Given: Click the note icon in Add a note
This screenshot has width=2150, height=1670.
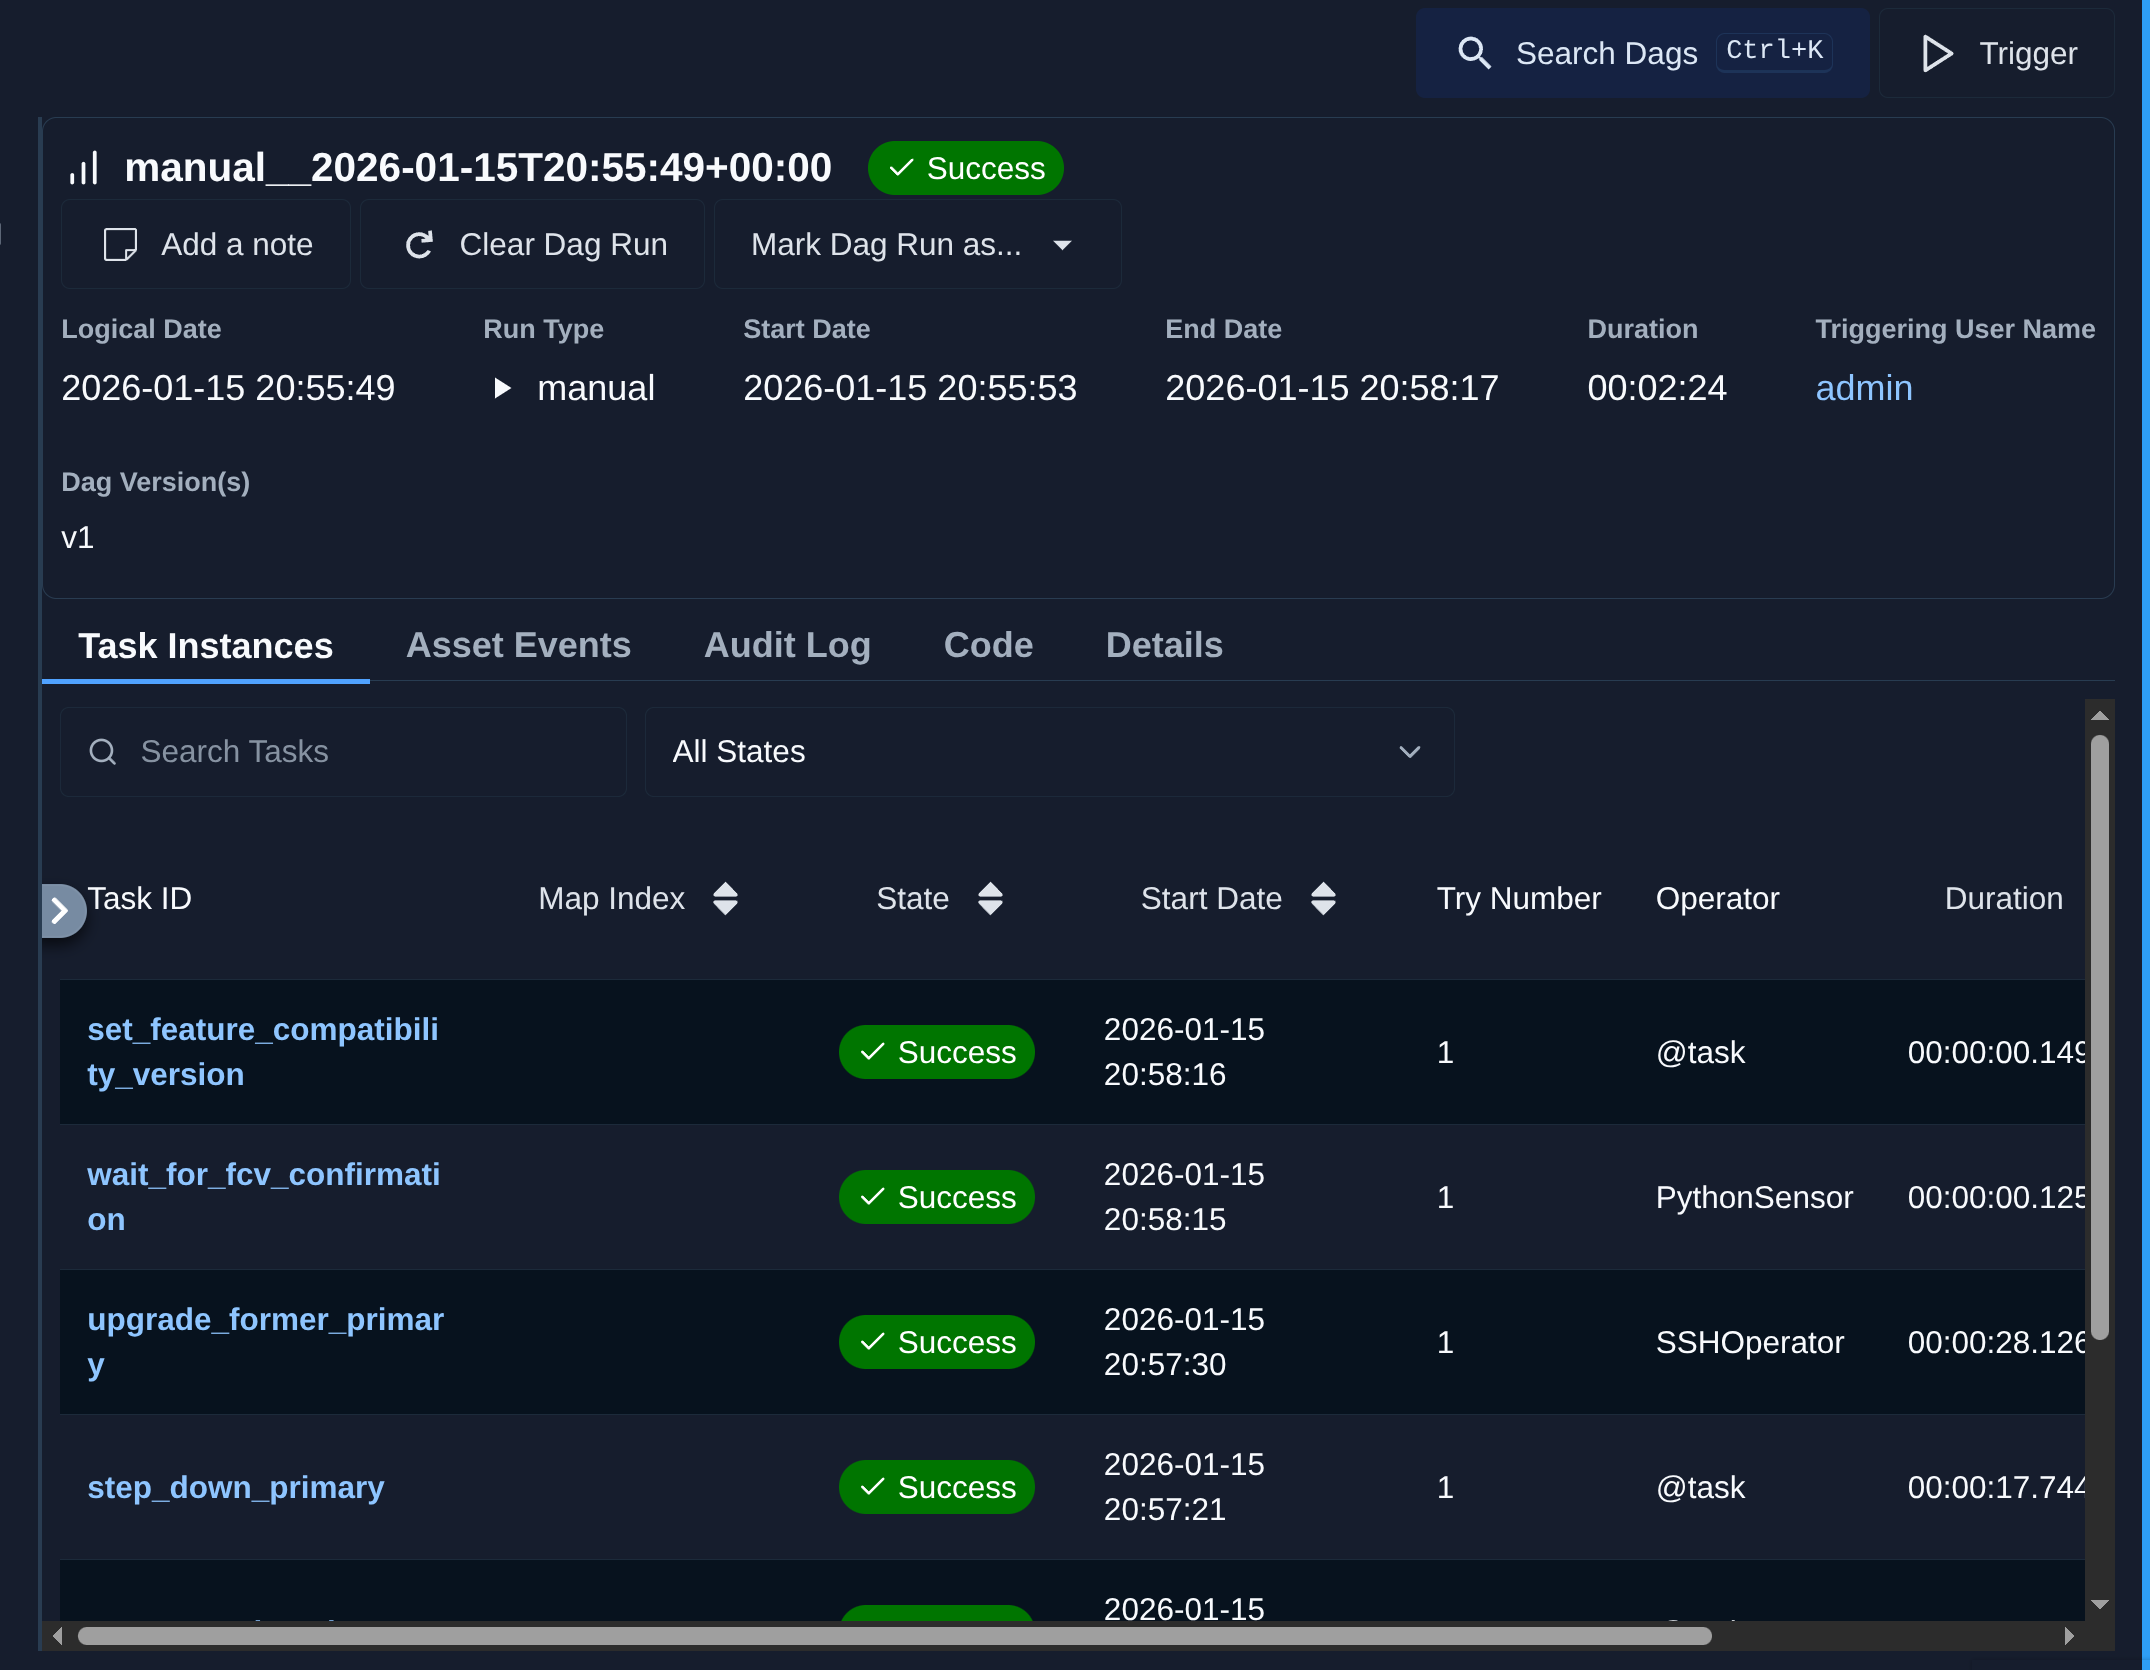Looking at the screenshot, I should point(121,244).
